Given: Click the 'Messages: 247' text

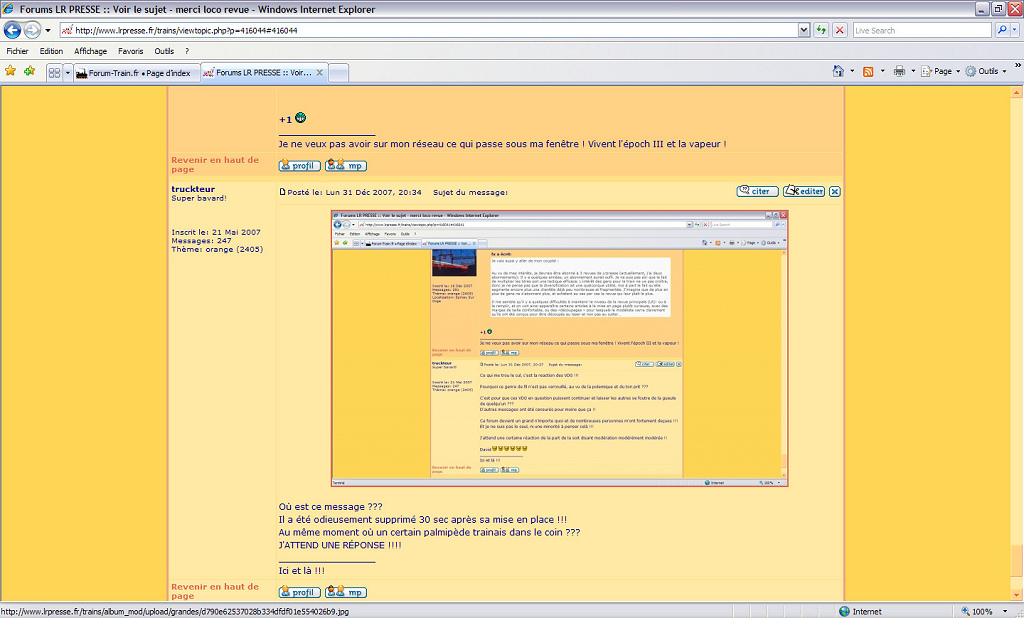Looking at the screenshot, I should (x=201, y=240).
